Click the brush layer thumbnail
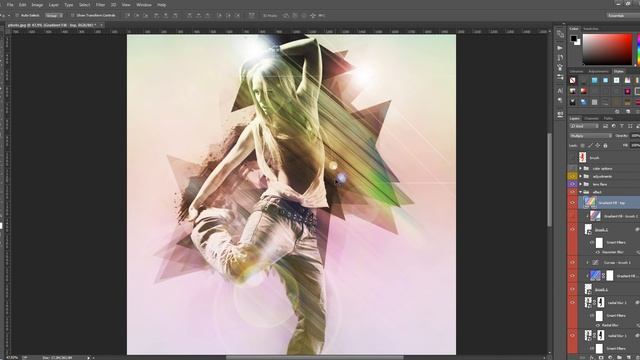 (x=582, y=157)
